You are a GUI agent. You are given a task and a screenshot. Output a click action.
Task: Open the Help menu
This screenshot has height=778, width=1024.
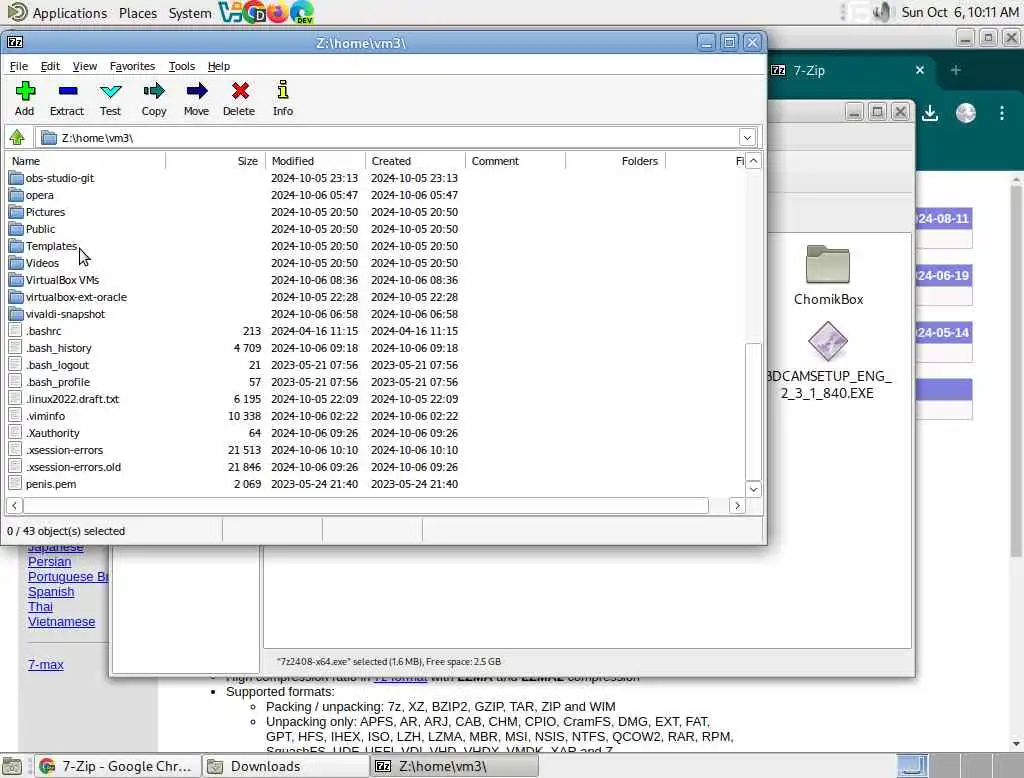click(x=219, y=66)
